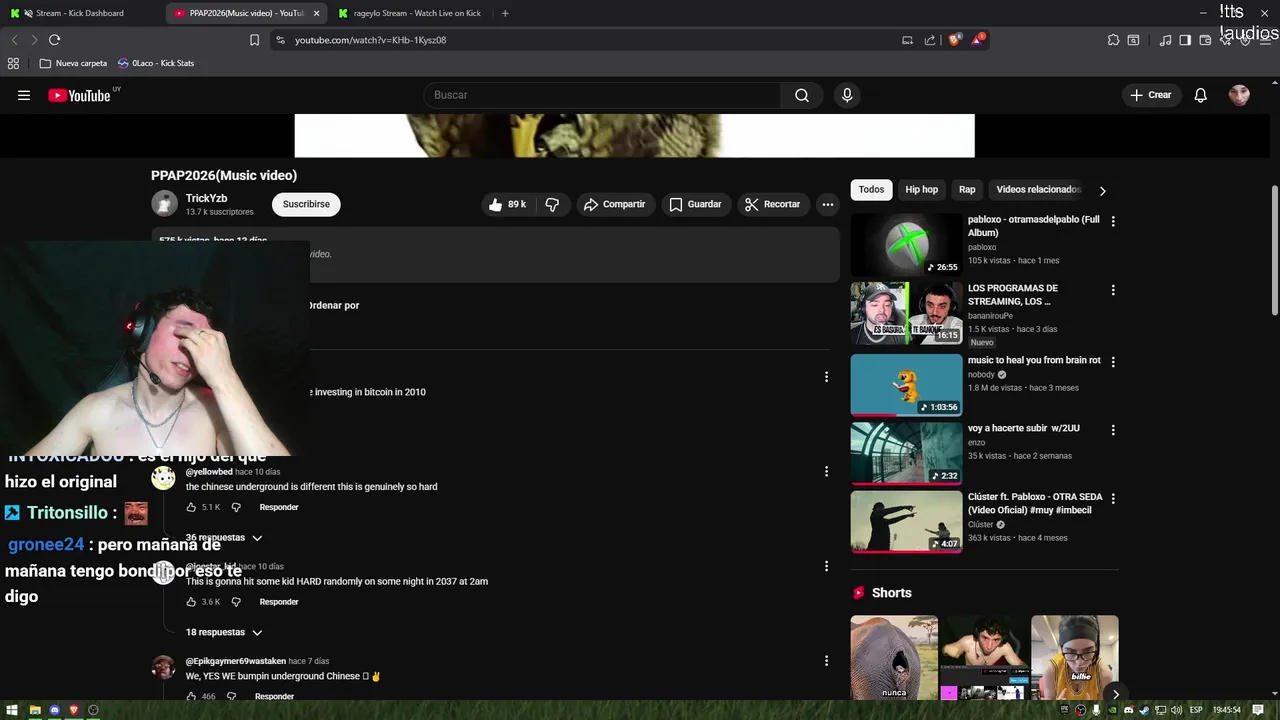Start voice search with microphone icon
The width and height of the screenshot is (1280, 720).
[x=847, y=95]
